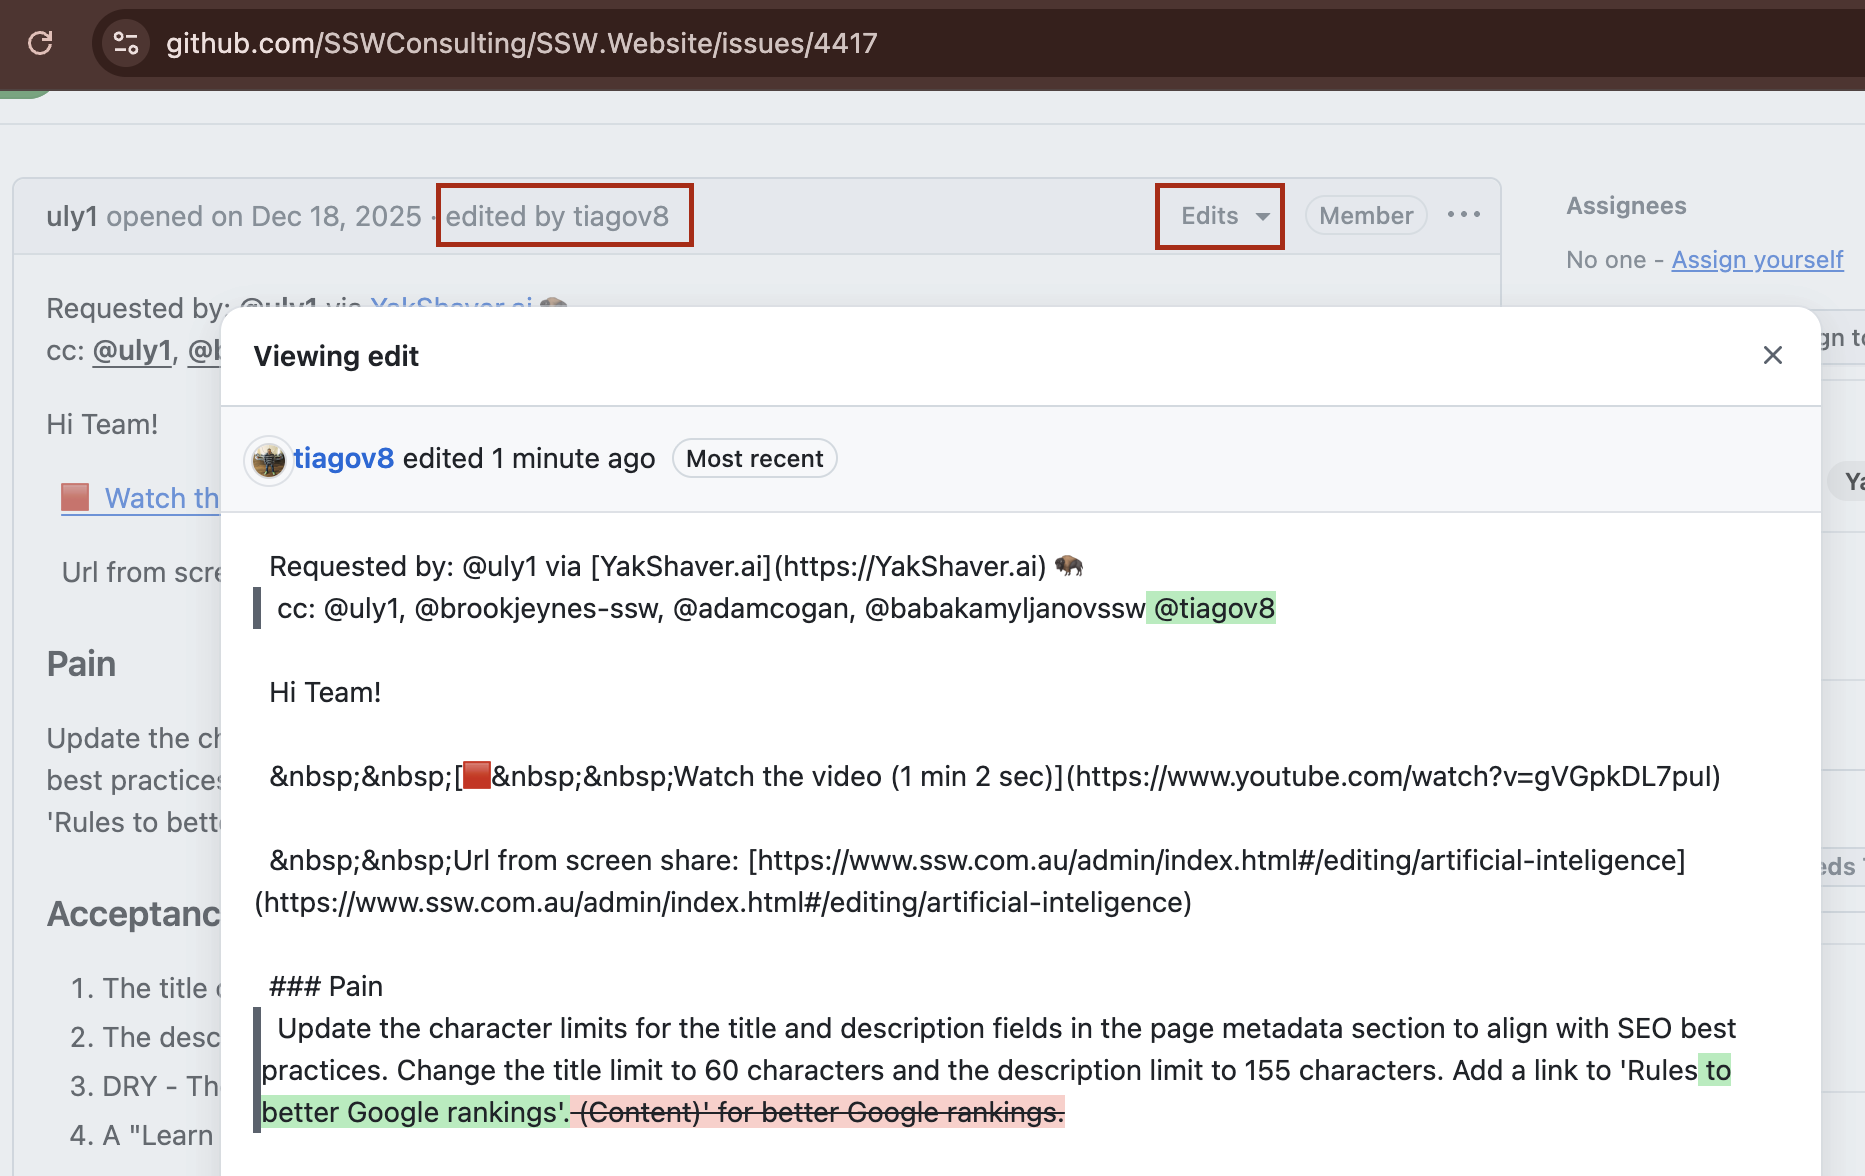Reload the page with the refresh icon

40,43
